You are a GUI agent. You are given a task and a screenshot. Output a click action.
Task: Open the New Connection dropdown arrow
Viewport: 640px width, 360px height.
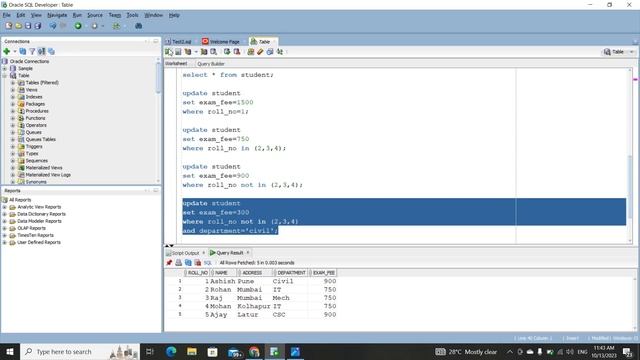click(15, 51)
